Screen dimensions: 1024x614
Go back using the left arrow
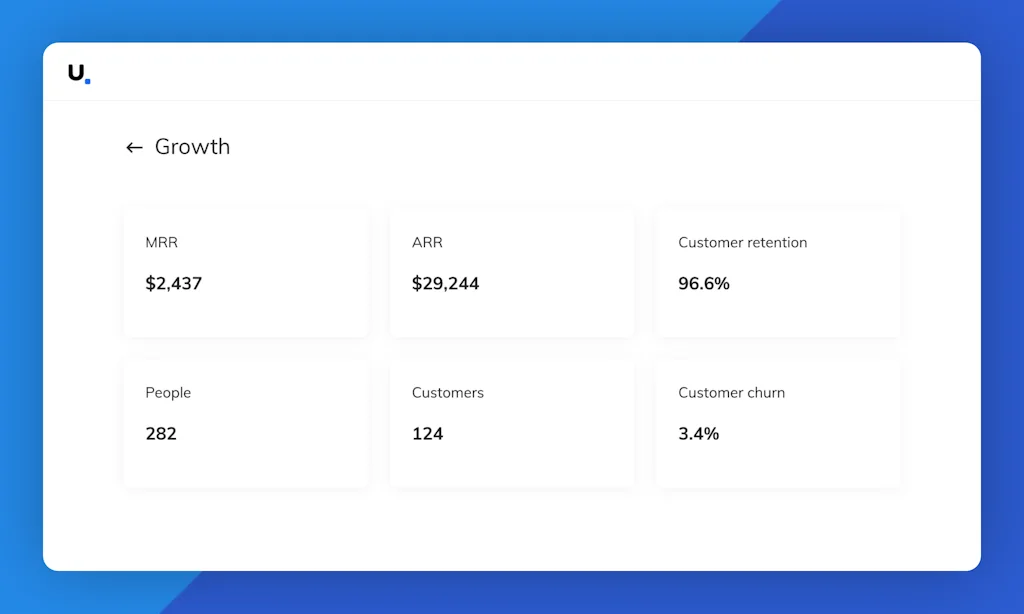point(134,148)
